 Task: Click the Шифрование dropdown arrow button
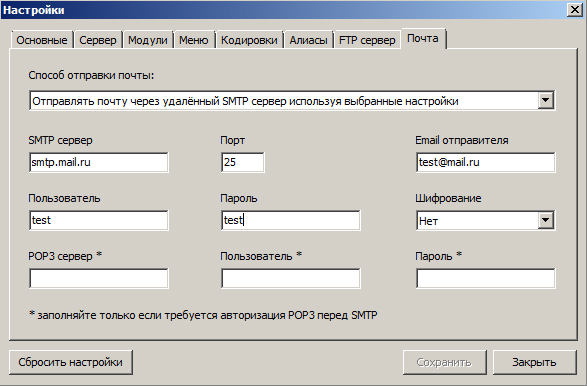pyautogui.click(x=545, y=221)
